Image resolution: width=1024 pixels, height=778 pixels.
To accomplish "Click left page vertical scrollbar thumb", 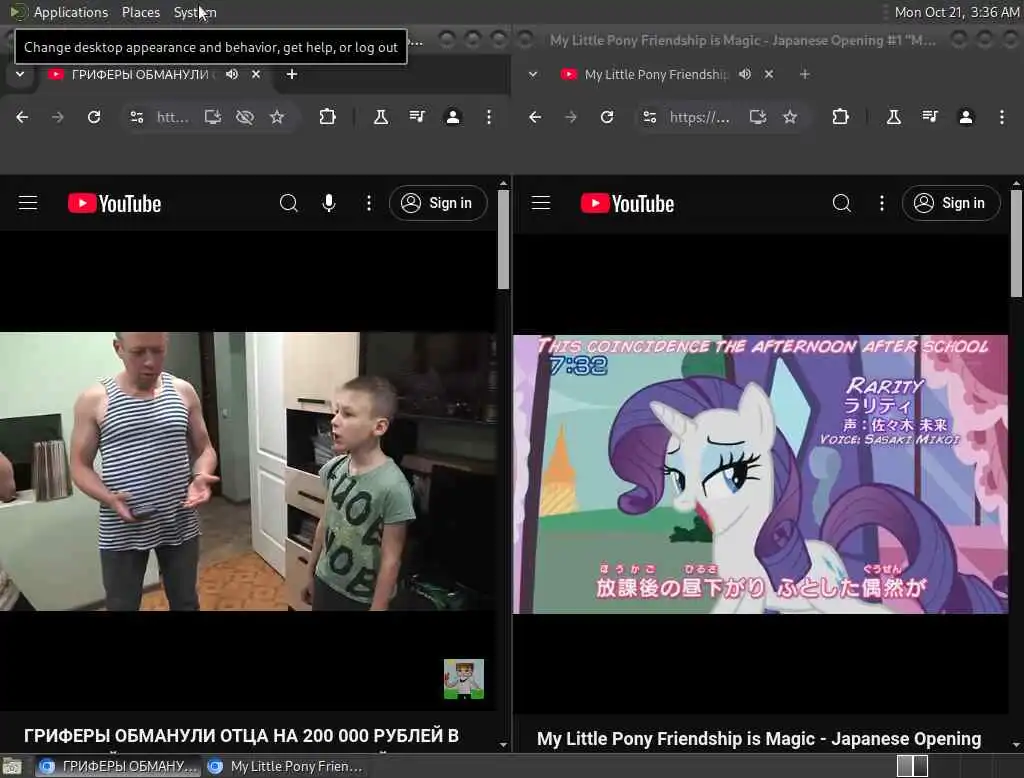I will click(503, 240).
